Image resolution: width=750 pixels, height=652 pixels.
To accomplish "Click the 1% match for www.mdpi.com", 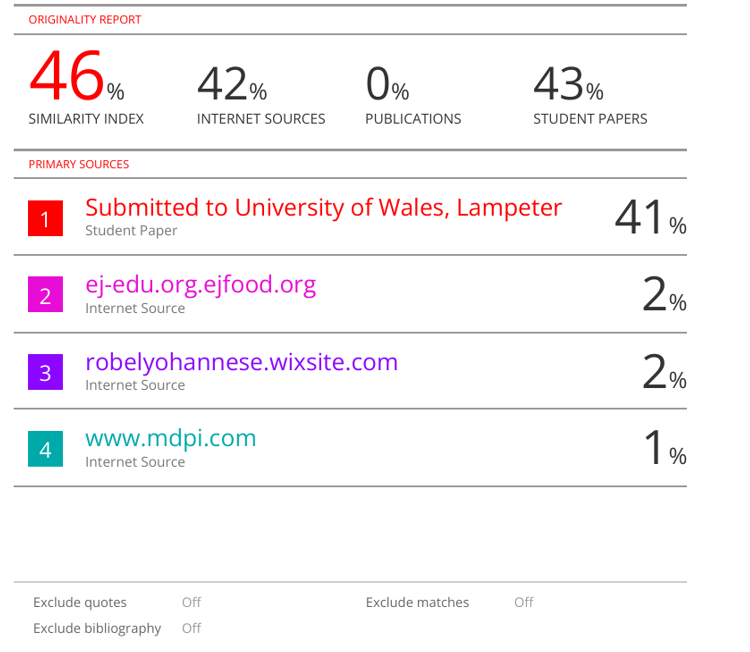I will click(x=663, y=450).
